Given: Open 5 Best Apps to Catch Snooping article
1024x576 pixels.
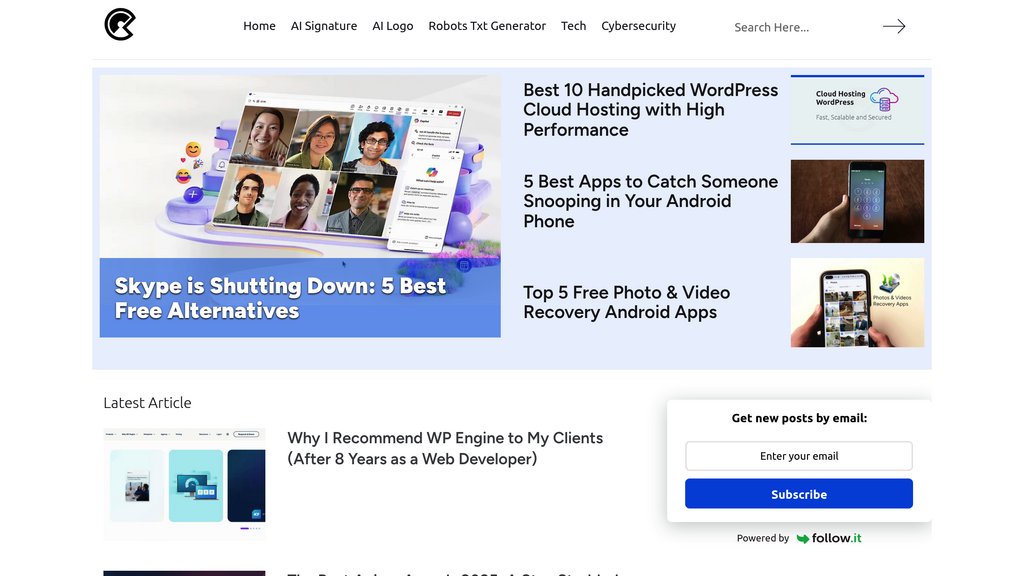Looking at the screenshot, I should (x=650, y=201).
